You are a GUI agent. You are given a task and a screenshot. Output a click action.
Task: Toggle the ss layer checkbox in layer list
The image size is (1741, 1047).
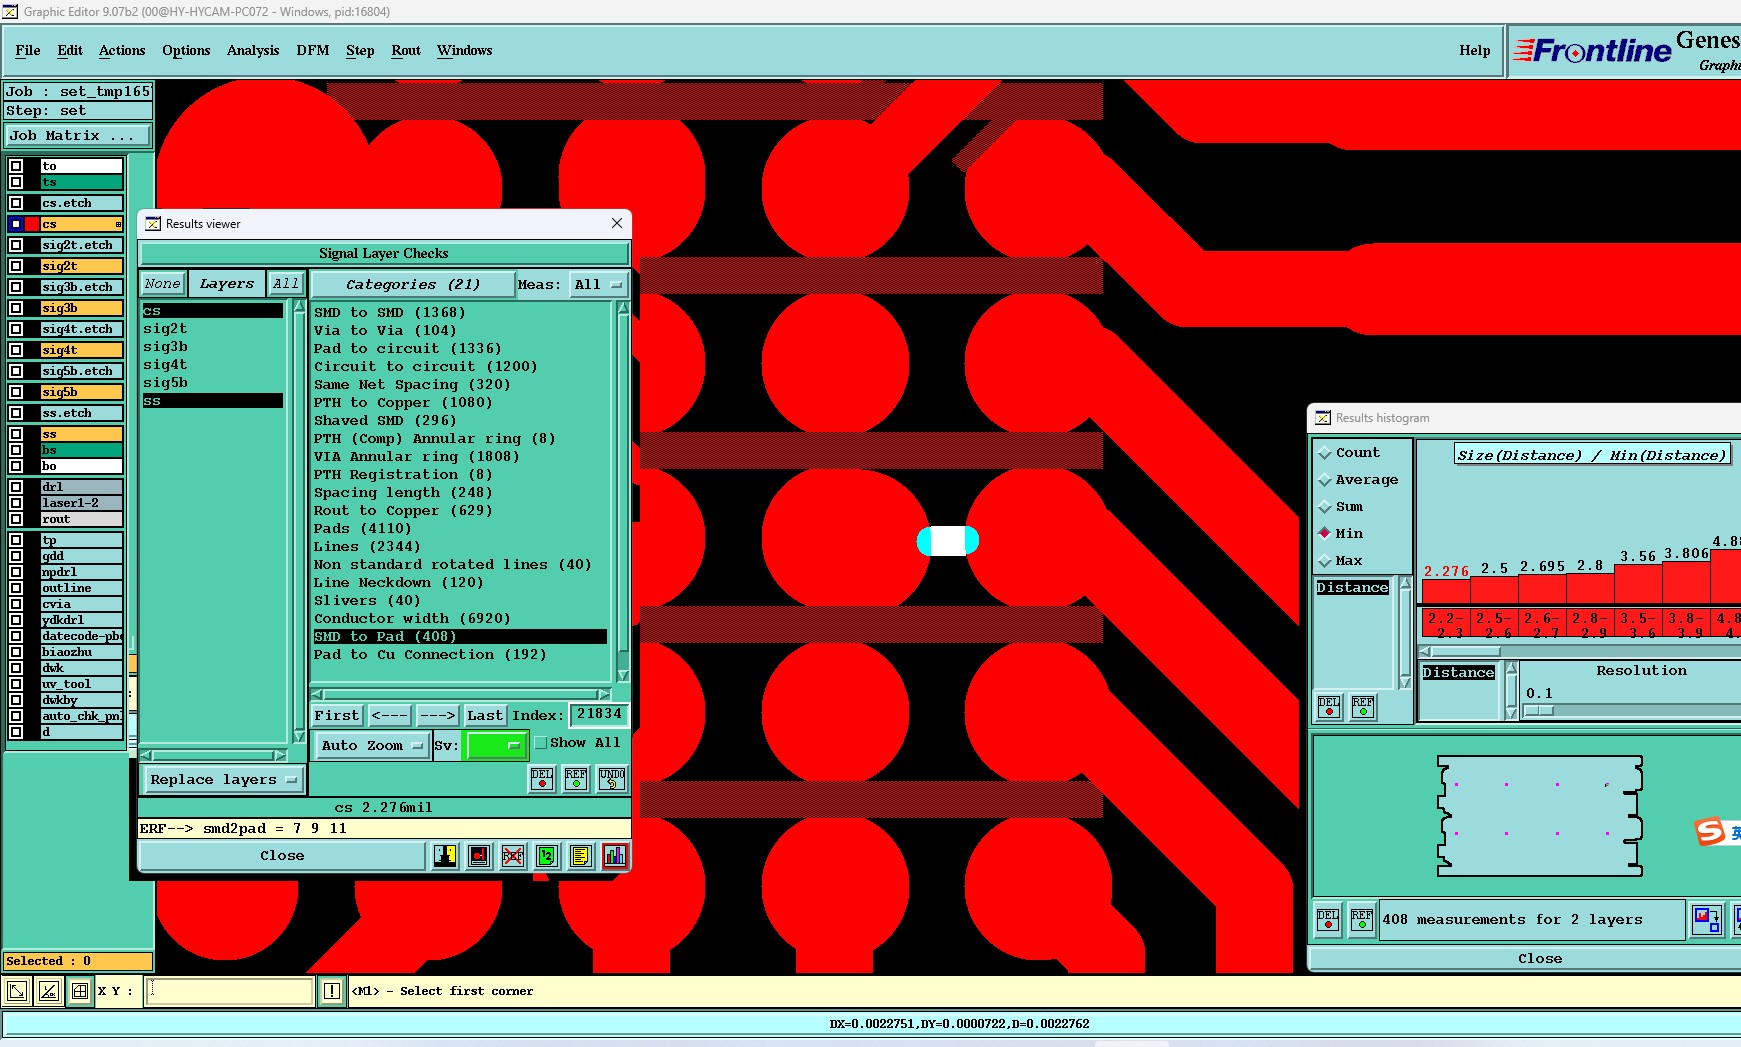[16, 434]
